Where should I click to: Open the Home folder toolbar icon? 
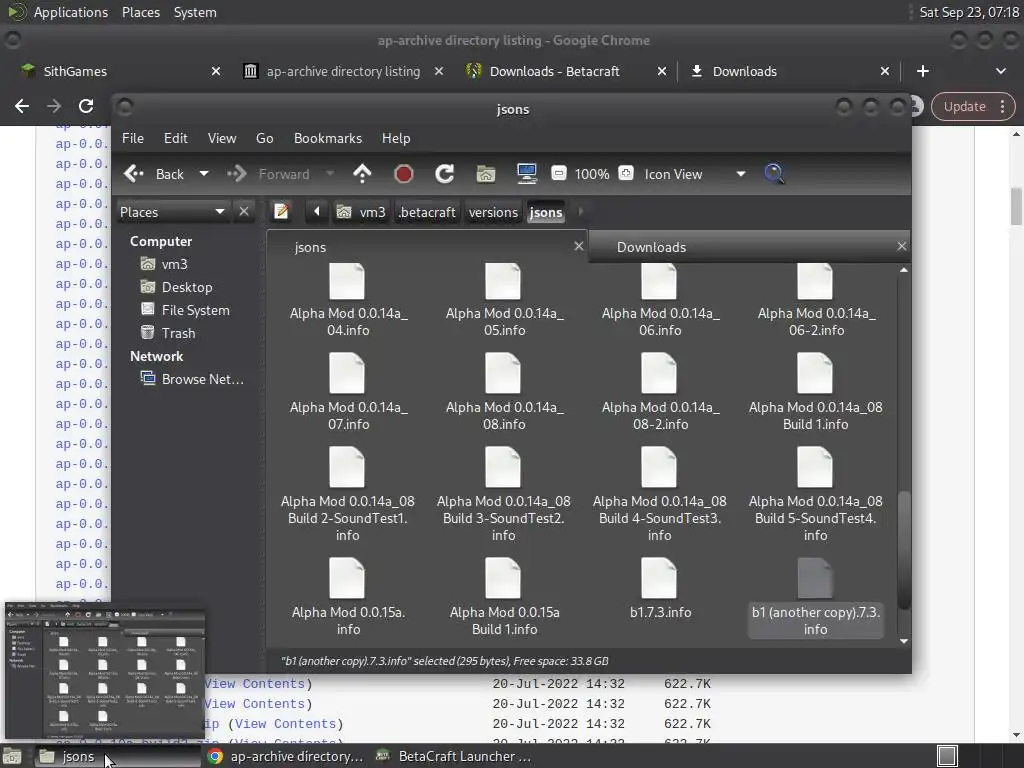pos(485,174)
